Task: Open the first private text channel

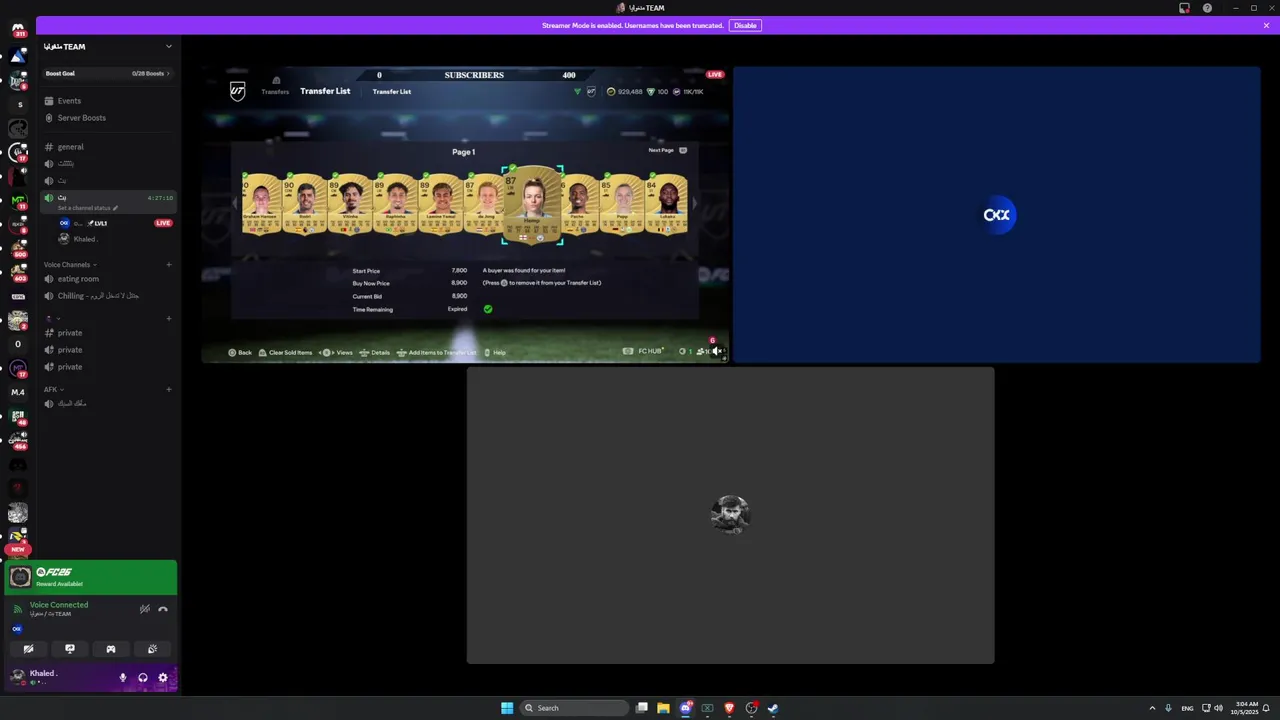Action: pos(108,333)
